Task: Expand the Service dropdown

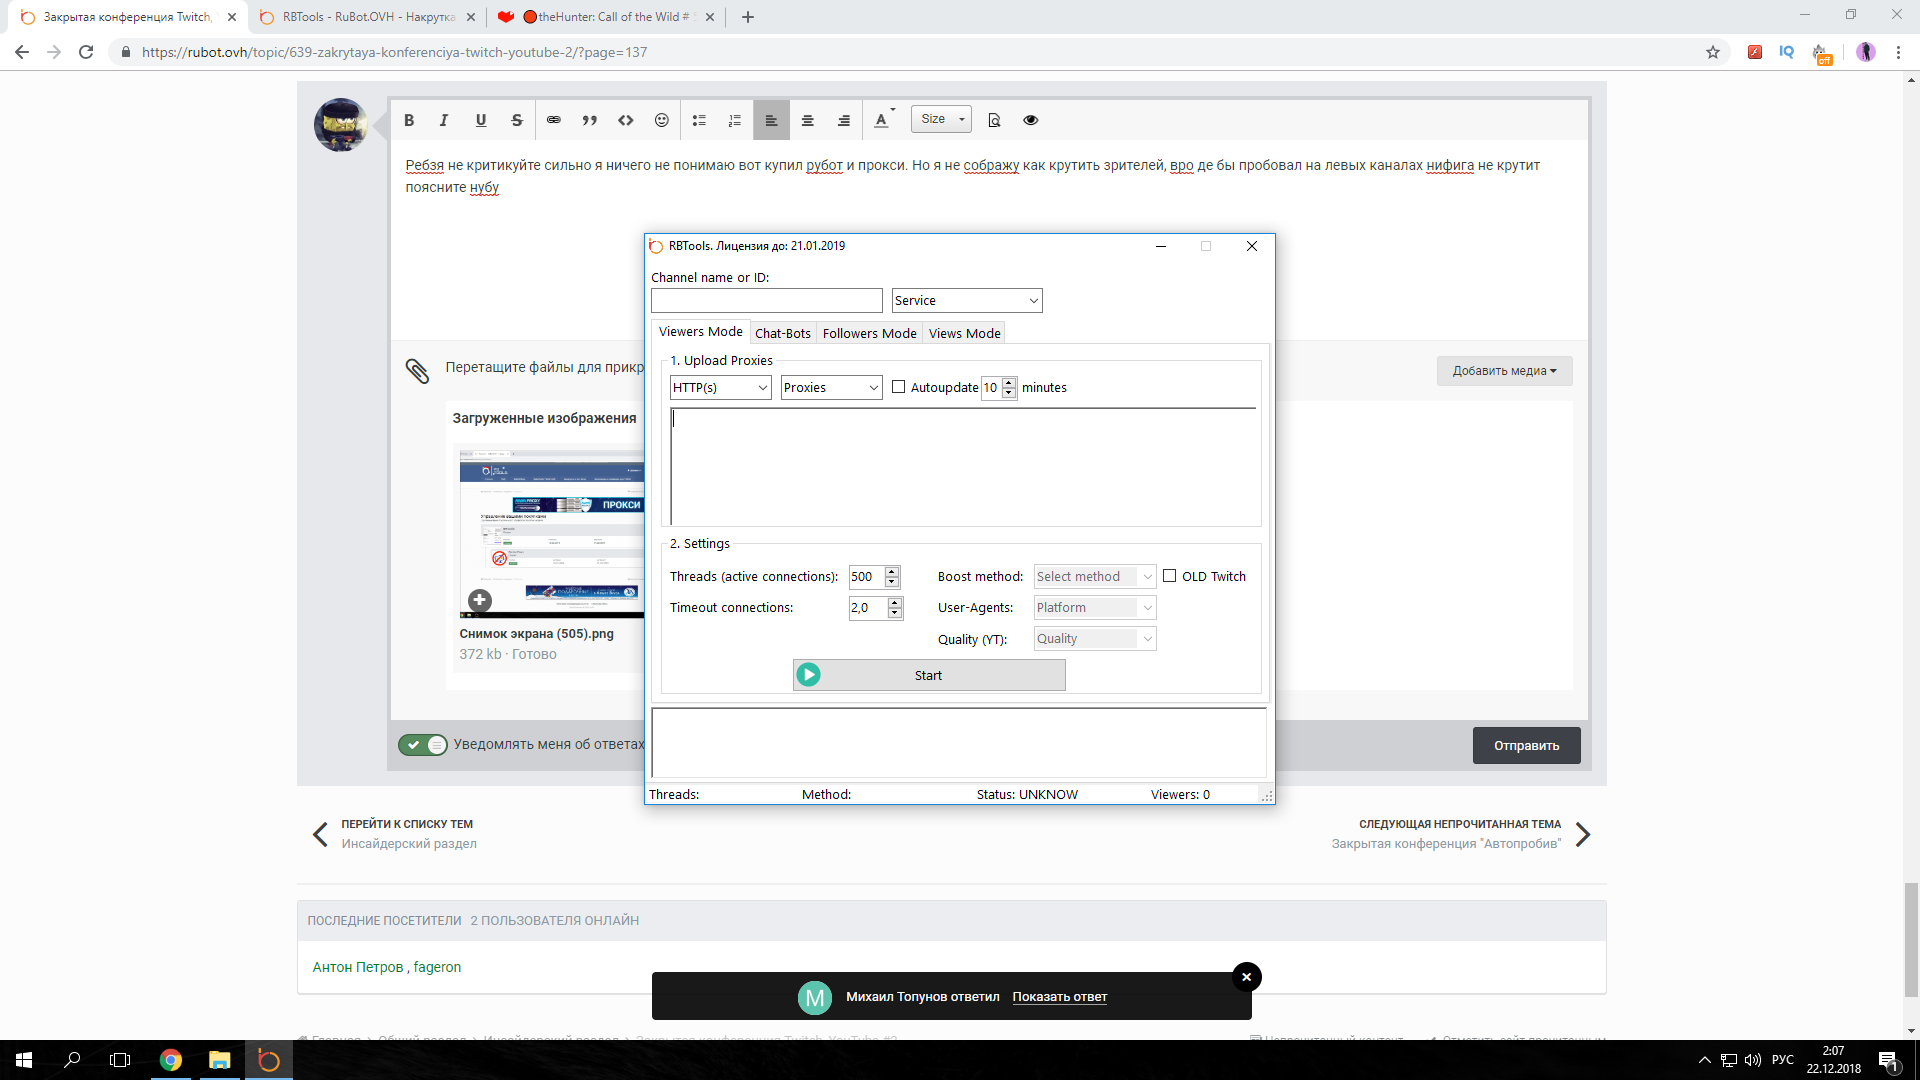Action: [x=966, y=300]
